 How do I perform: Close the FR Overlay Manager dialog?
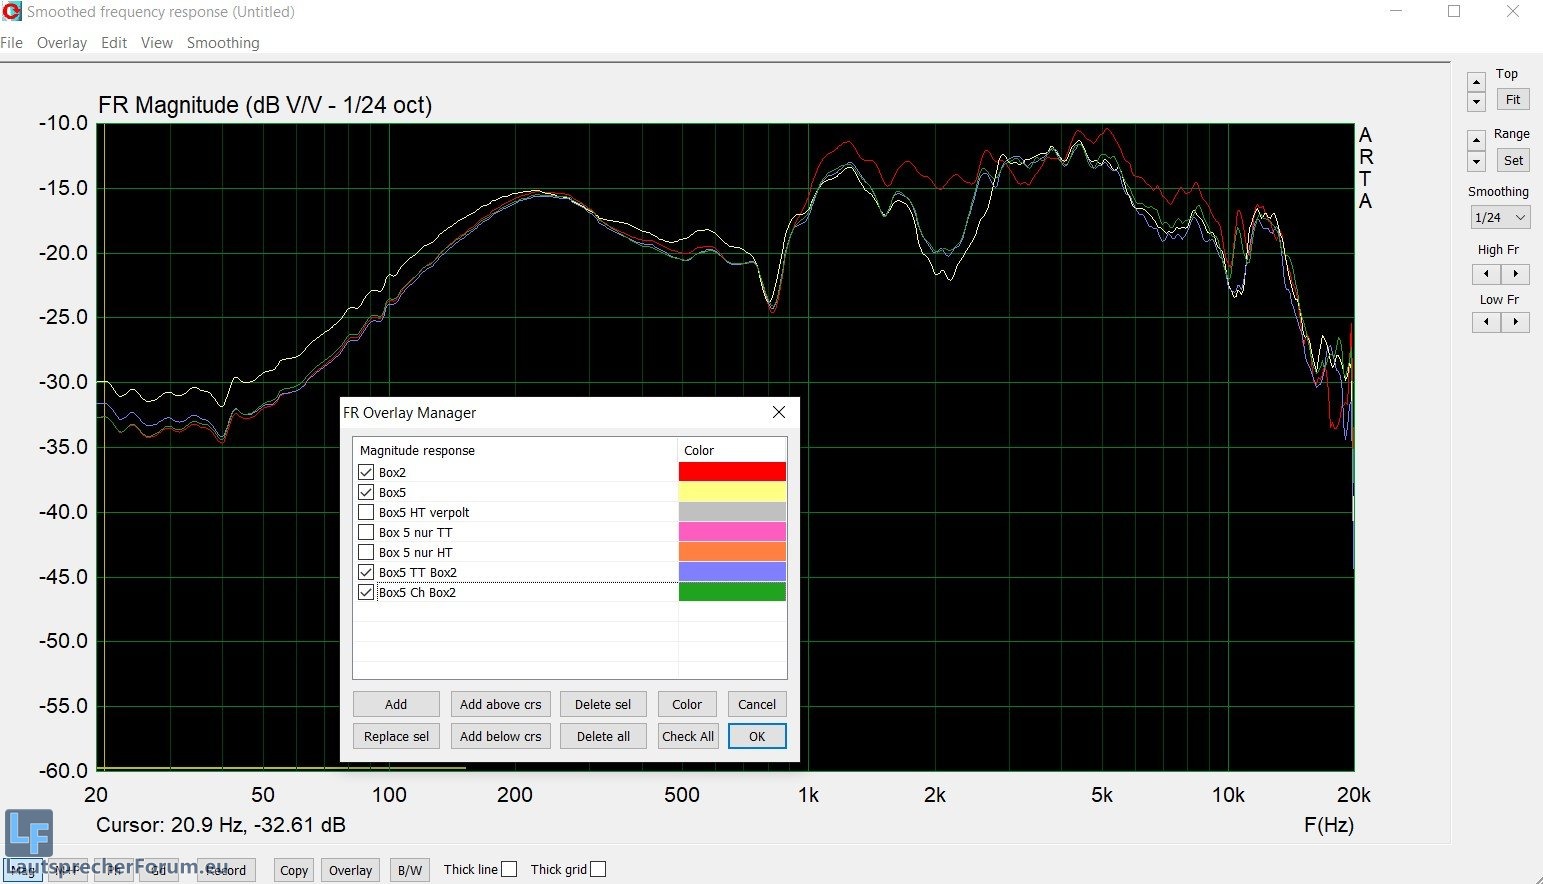(x=779, y=412)
